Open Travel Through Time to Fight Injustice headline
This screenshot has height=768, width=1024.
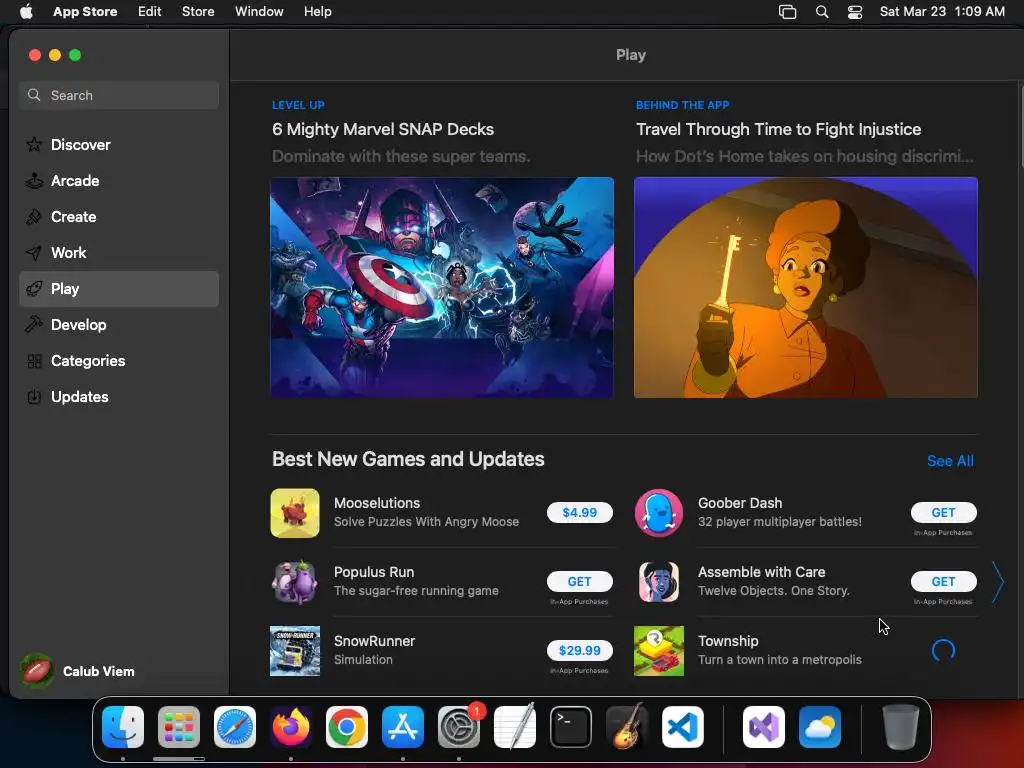coord(778,129)
